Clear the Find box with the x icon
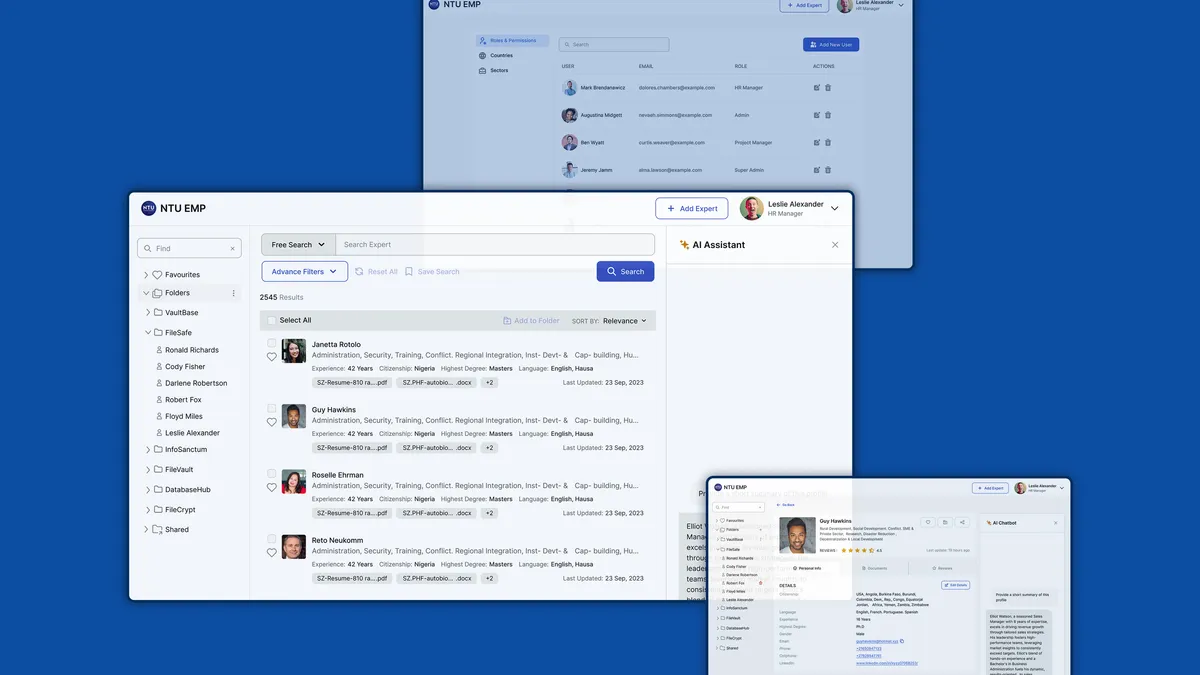 [x=233, y=248]
